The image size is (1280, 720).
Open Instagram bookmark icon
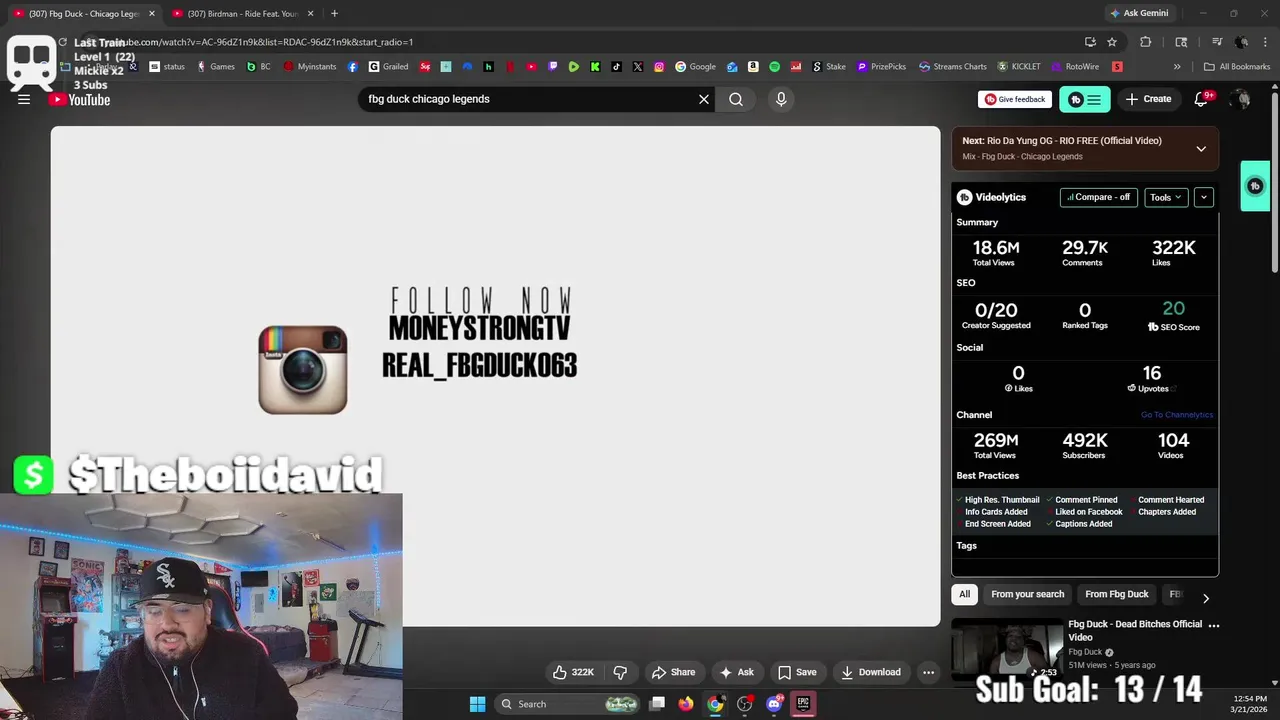pyautogui.click(x=659, y=67)
